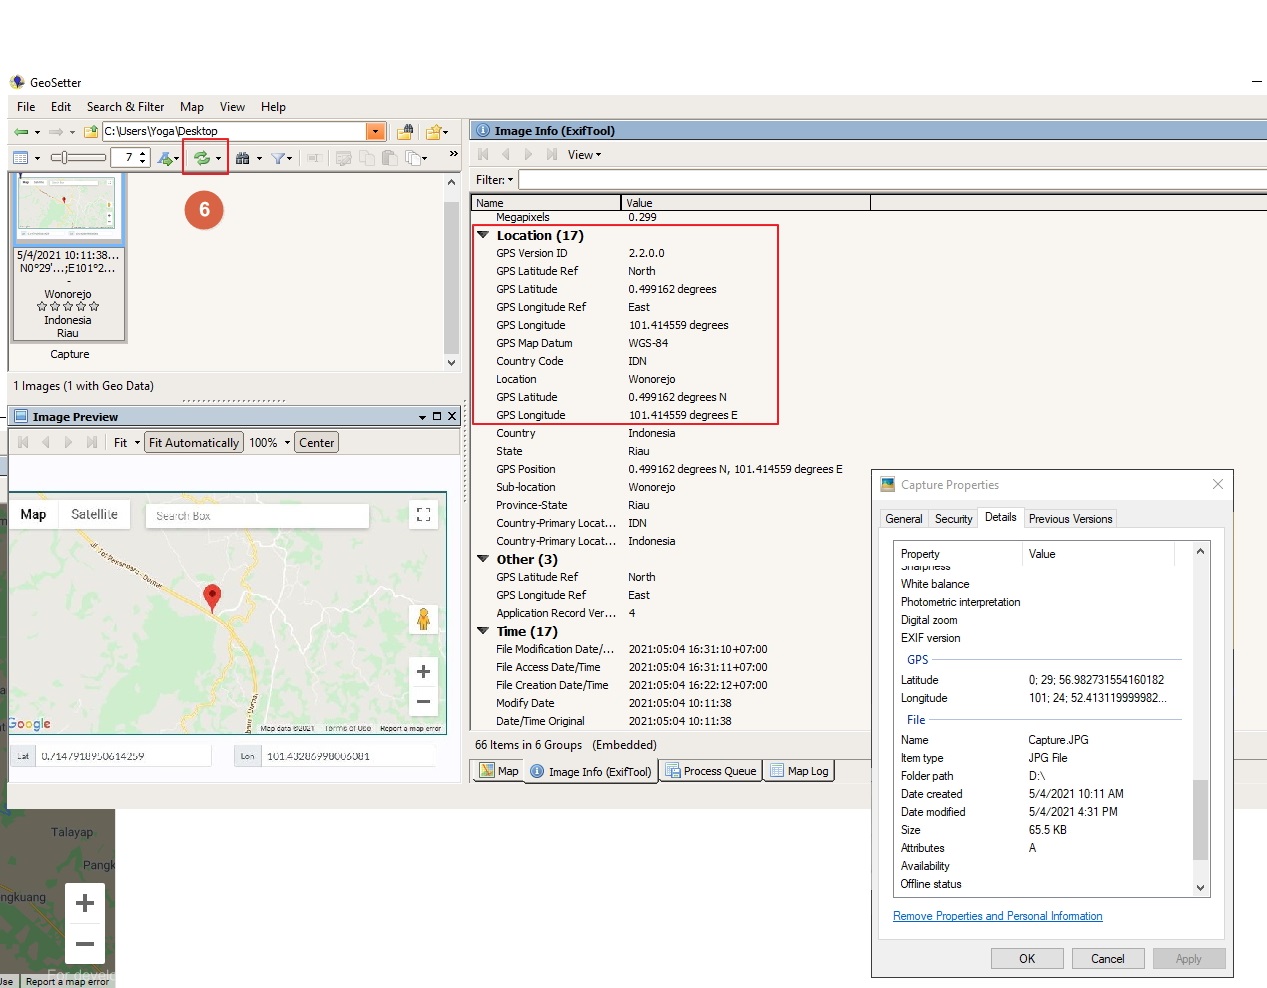Select the Capture image thumbnail
1267x988 pixels.
(x=67, y=208)
